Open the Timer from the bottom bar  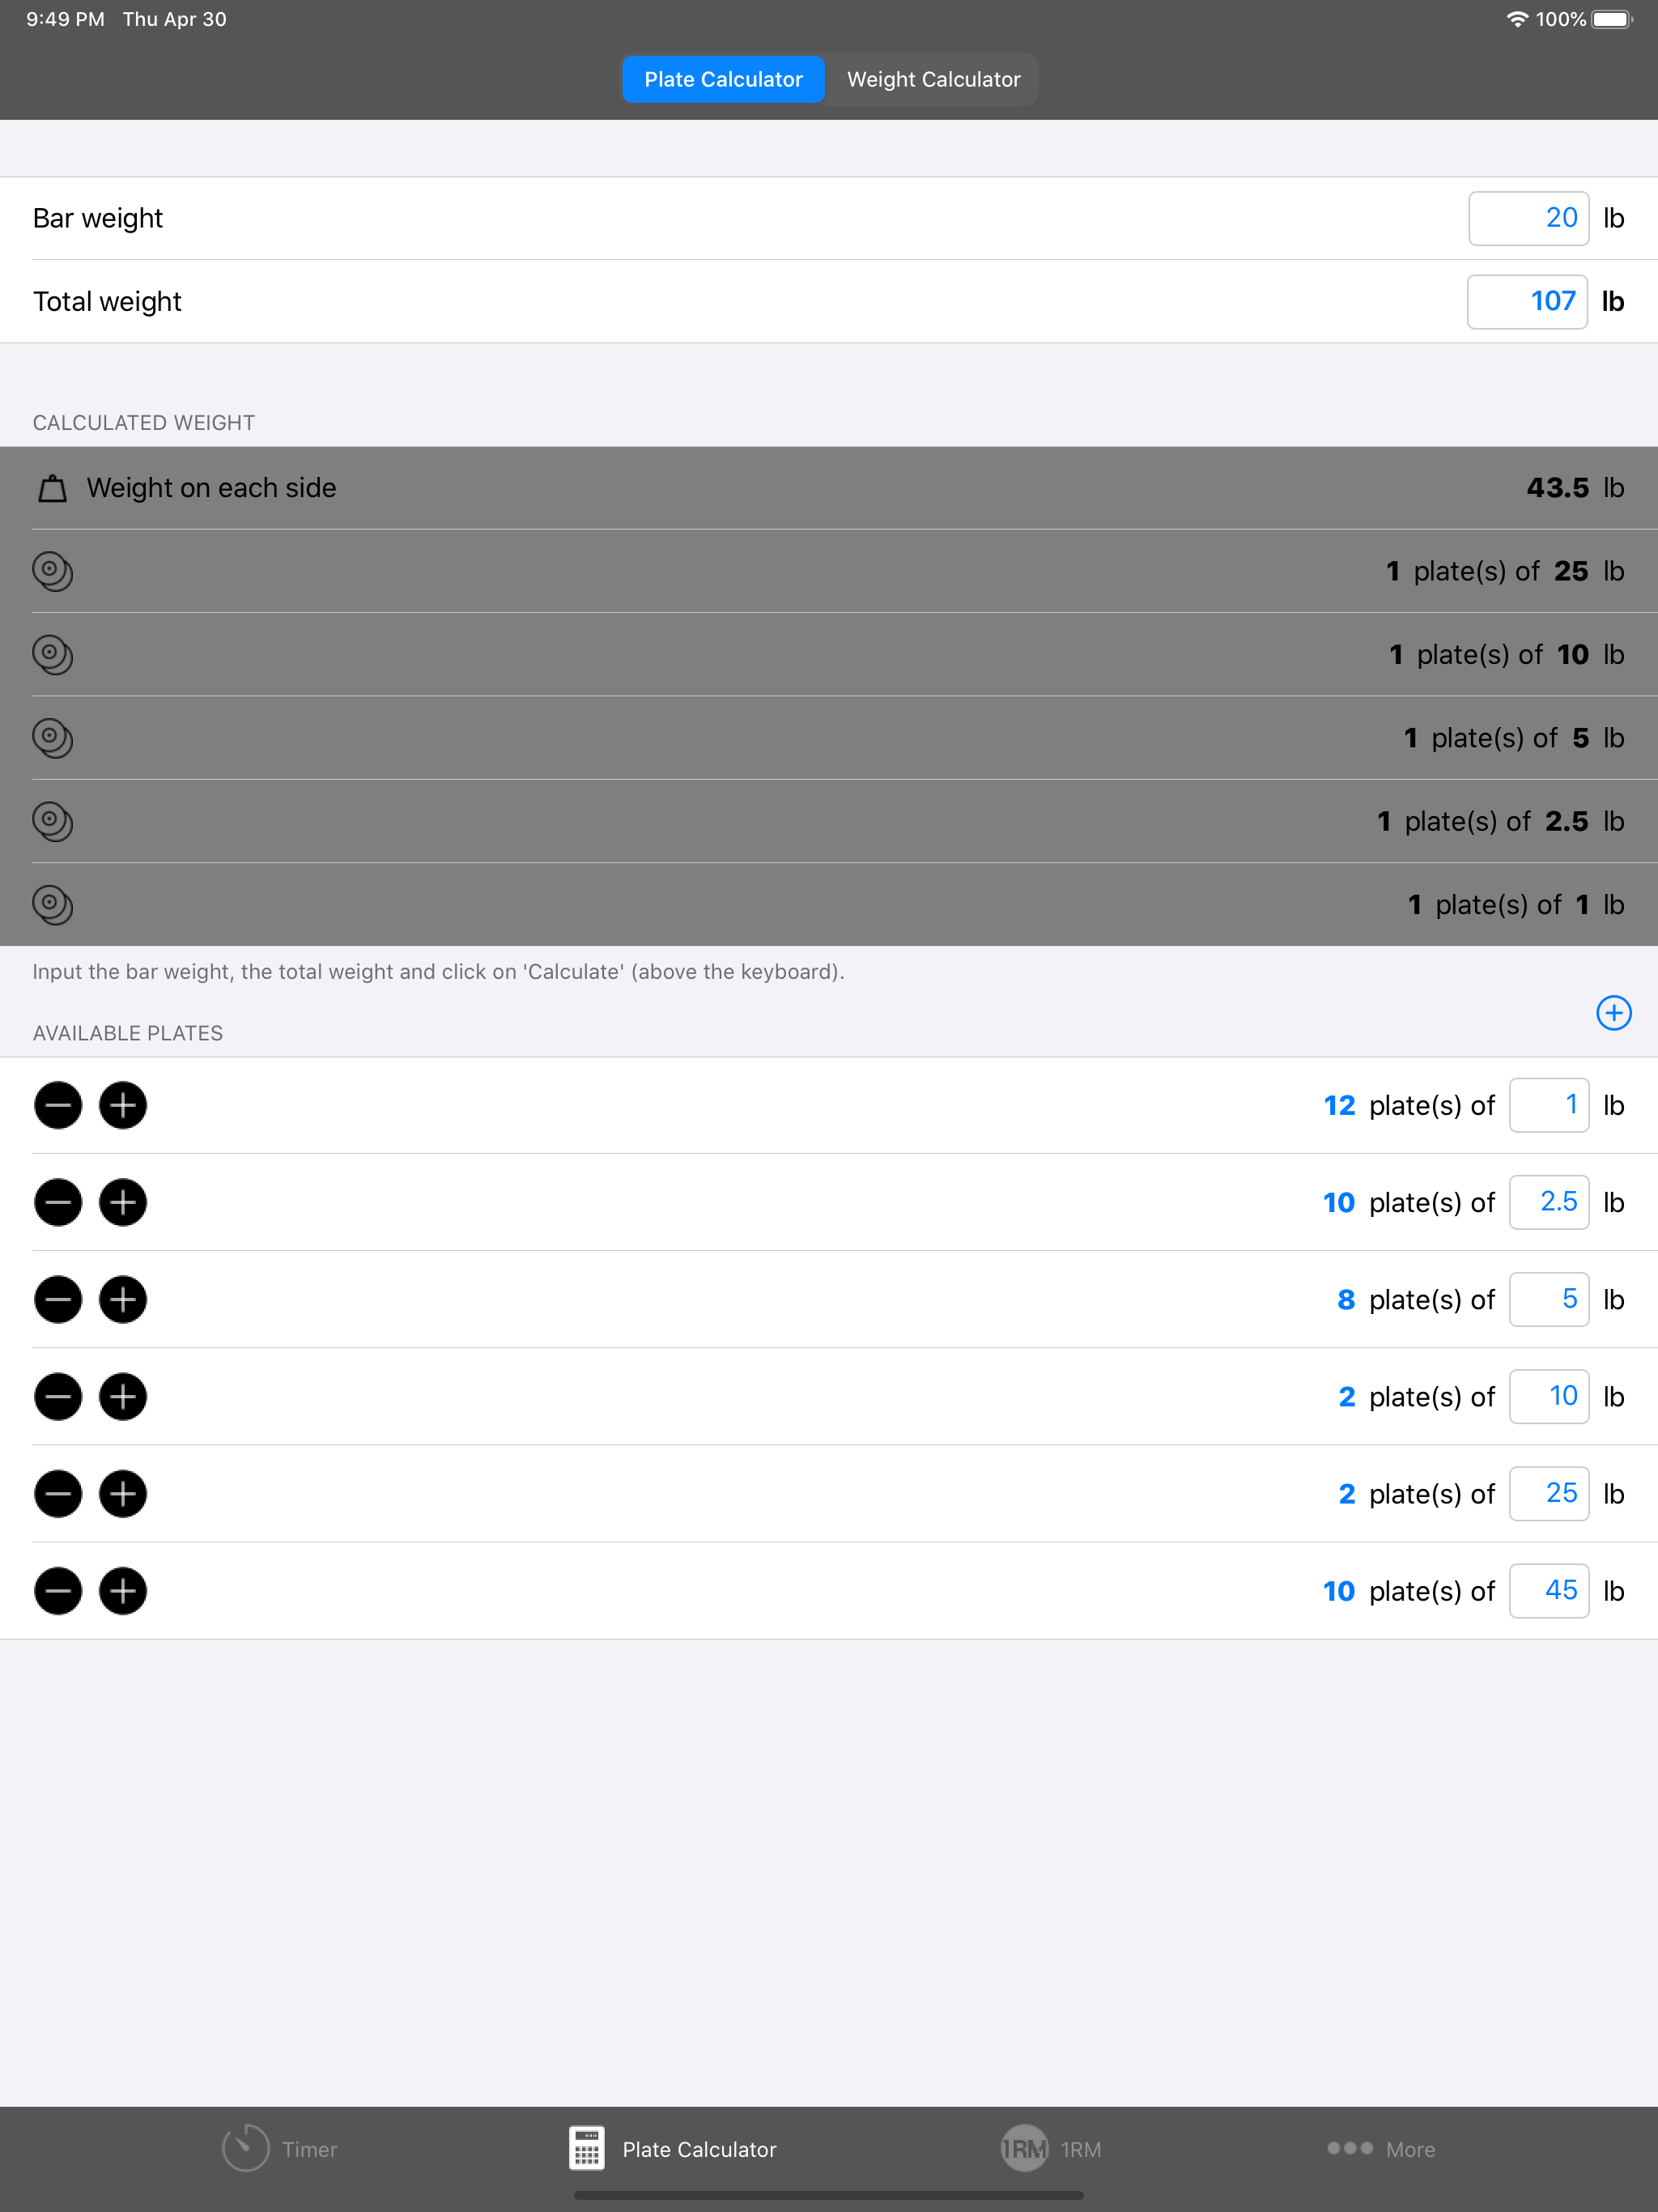[x=246, y=2148]
